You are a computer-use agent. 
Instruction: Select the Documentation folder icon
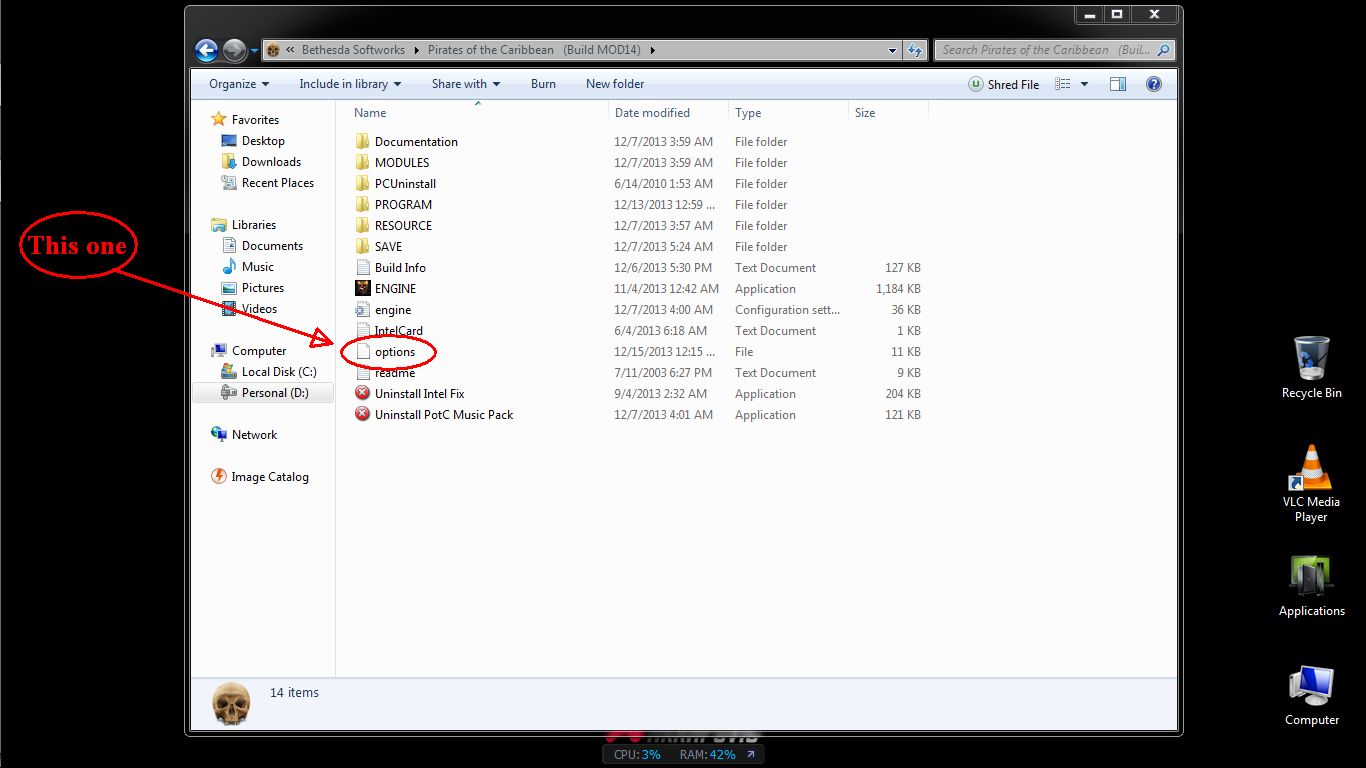pos(363,142)
